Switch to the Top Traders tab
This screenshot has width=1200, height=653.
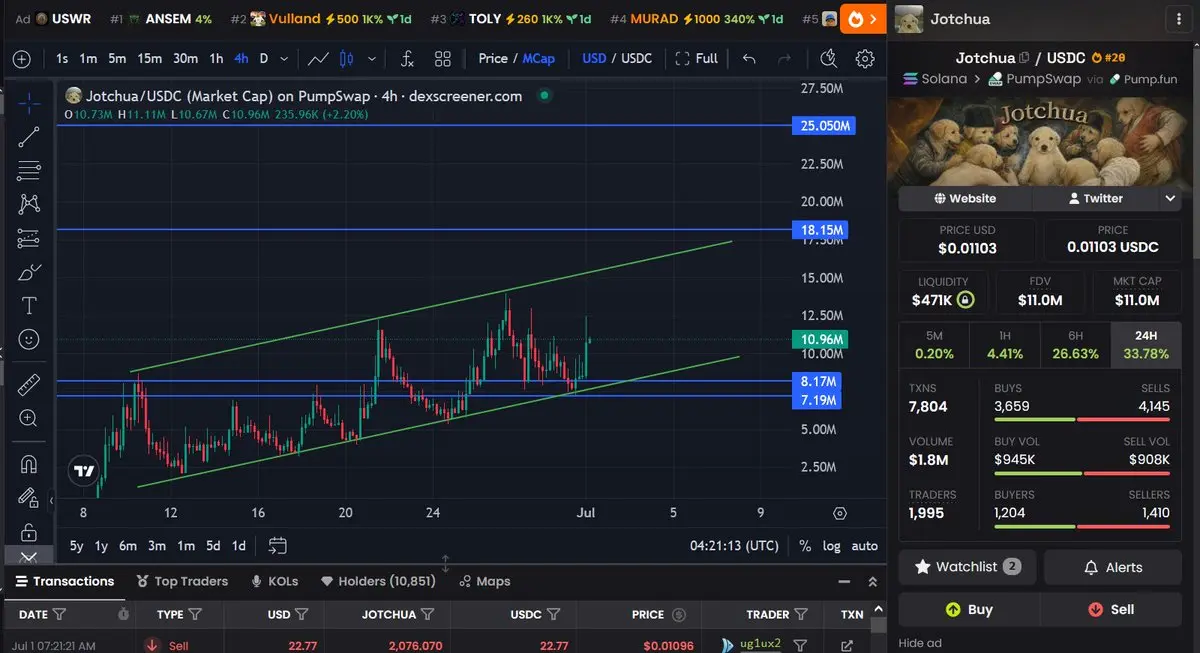(182, 581)
